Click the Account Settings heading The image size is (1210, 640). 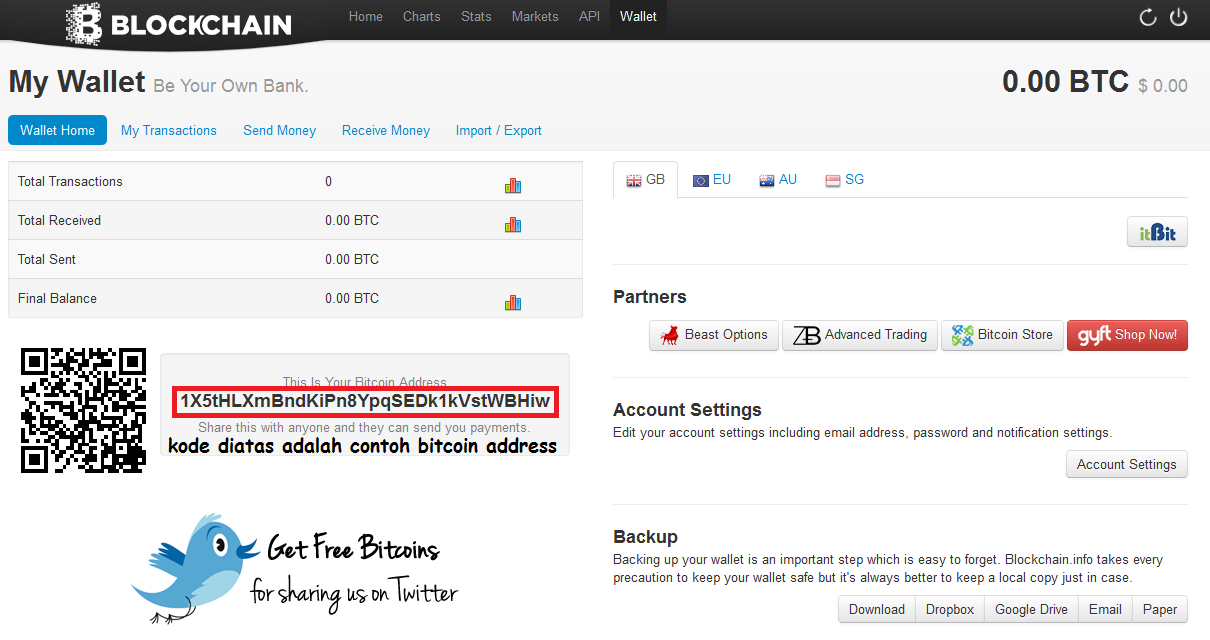[687, 410]
